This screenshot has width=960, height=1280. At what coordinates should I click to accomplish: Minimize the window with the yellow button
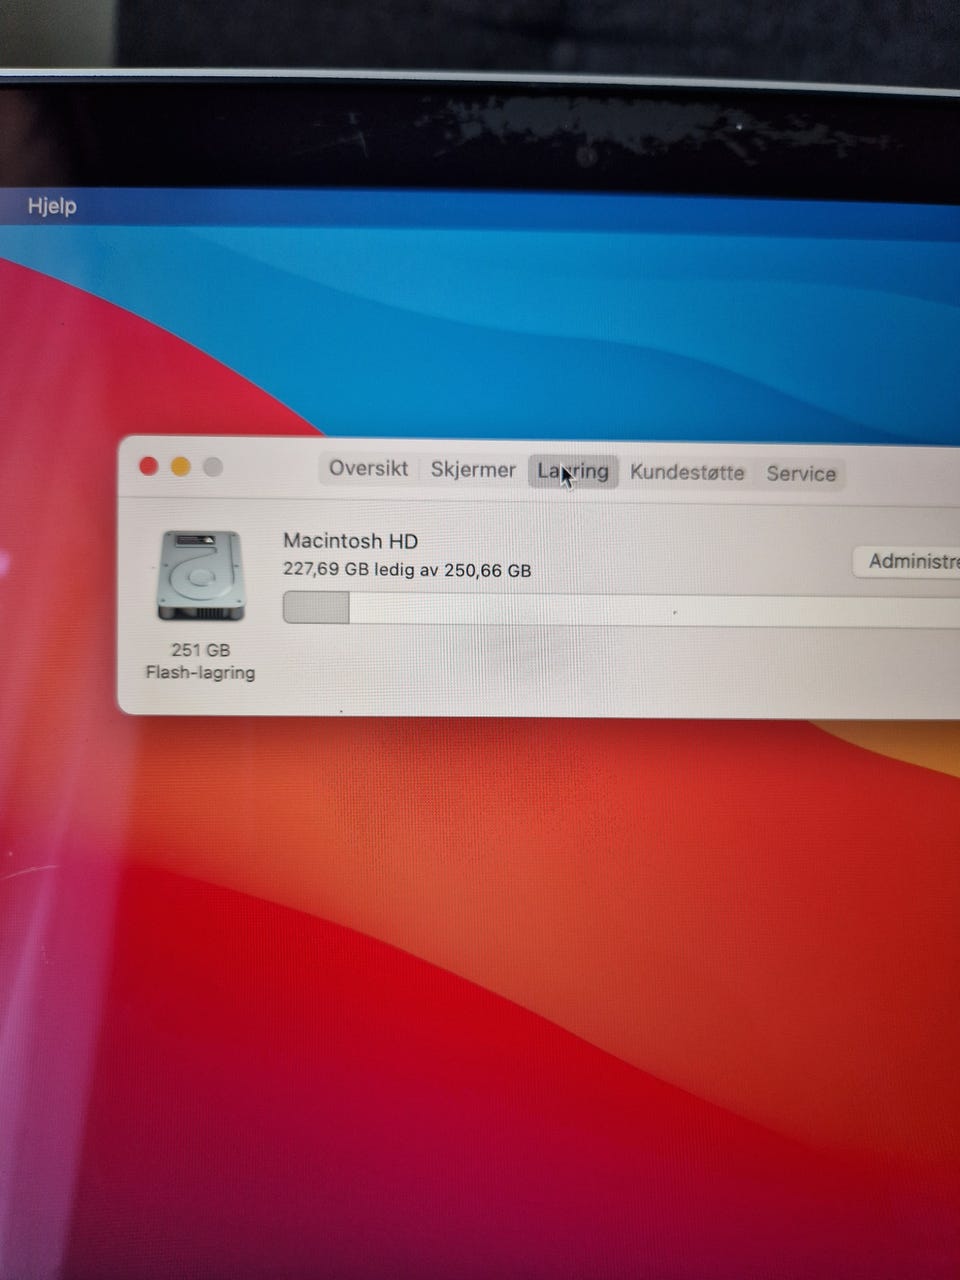[x=181, y=466]
